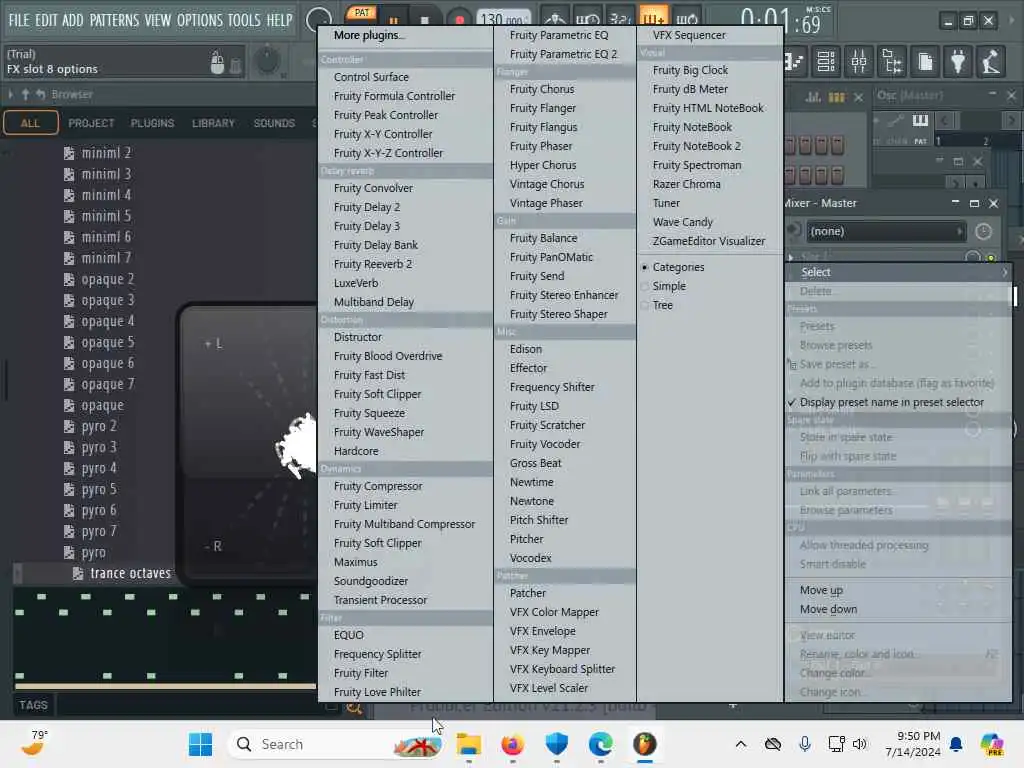Image resolution: width=1024 pixels, height=768 pixels.
Task: Click the piano keys icon in Osc window
Action: click(x=920, y=120)
